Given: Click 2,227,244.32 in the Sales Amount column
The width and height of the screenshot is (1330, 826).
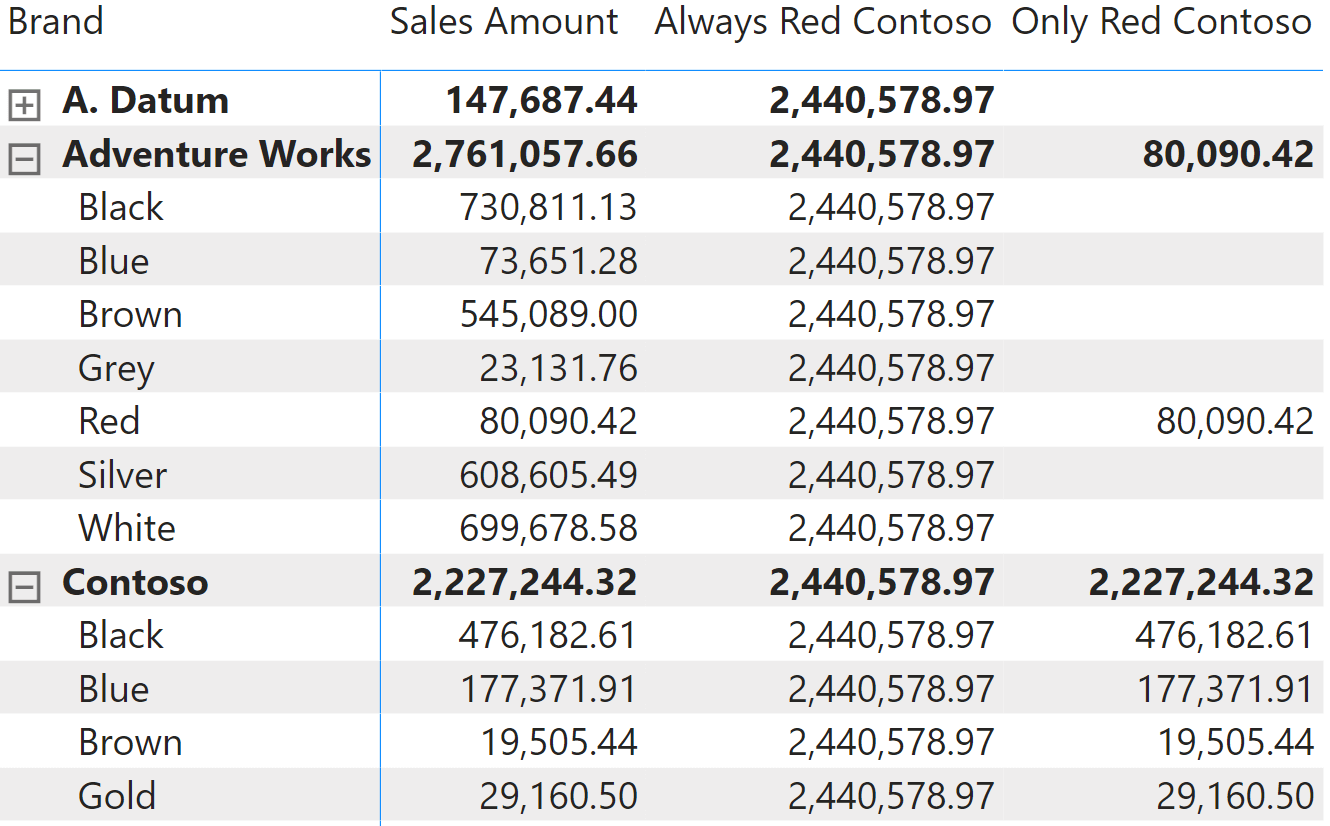Looking at the screenshot, I should pos(525,582).
